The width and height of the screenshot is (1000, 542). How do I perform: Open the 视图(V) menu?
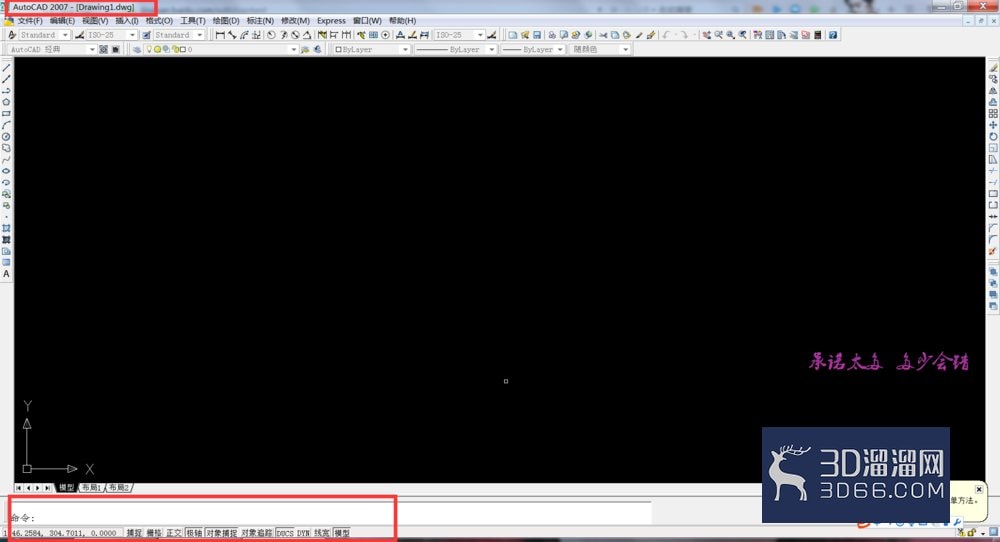(x=95, y=21)
